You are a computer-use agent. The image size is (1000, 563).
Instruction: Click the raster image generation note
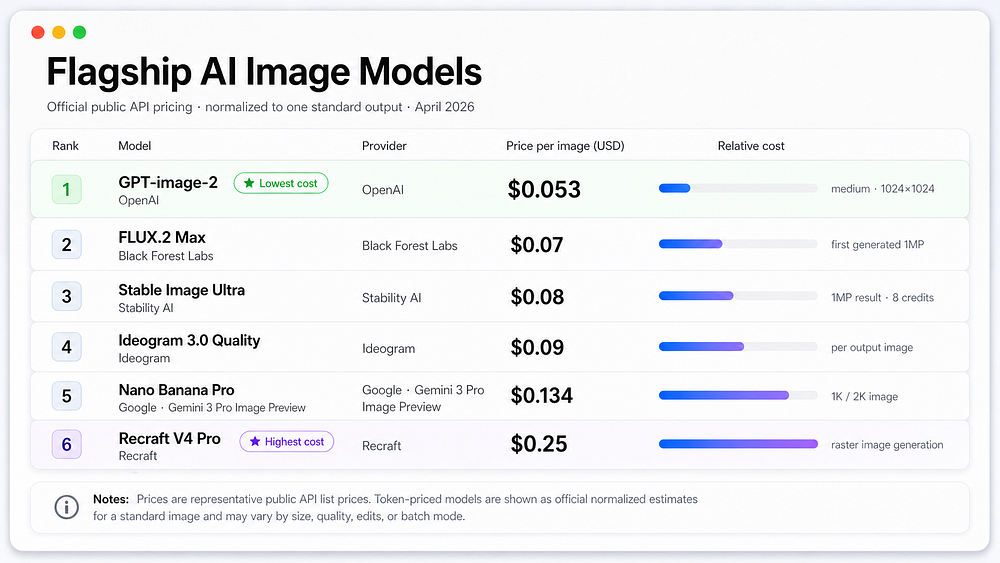click(886, 445)
